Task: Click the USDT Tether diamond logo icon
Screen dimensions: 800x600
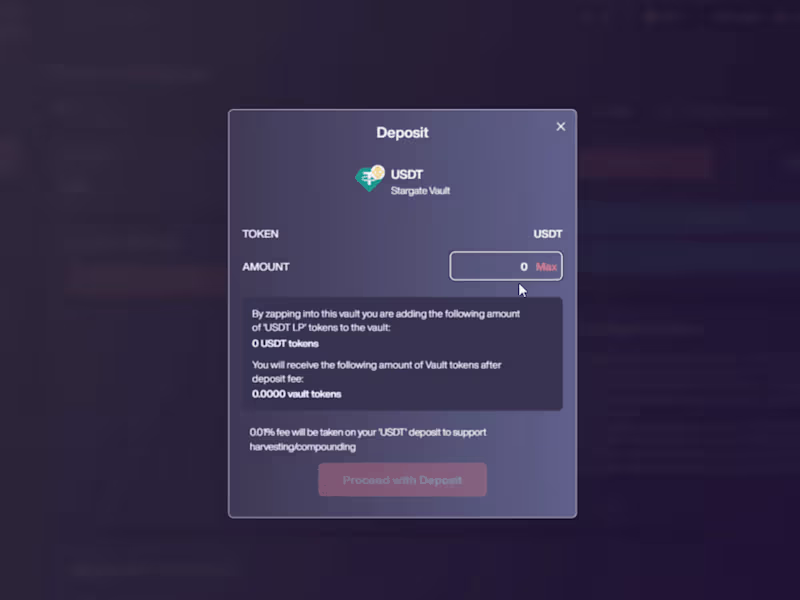Action: [367, 180]
